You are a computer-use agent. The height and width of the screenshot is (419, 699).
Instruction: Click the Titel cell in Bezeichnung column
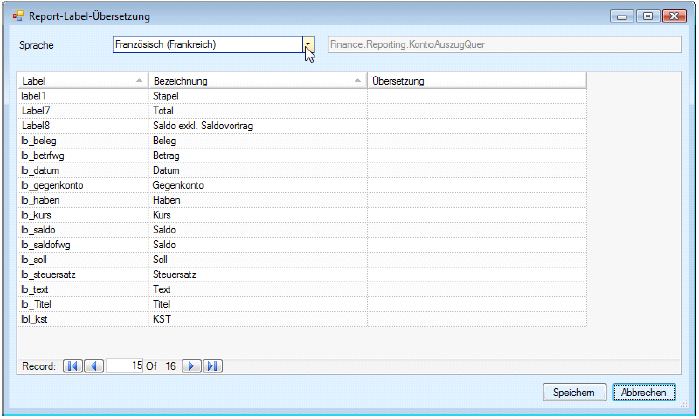tap(258, 304)
